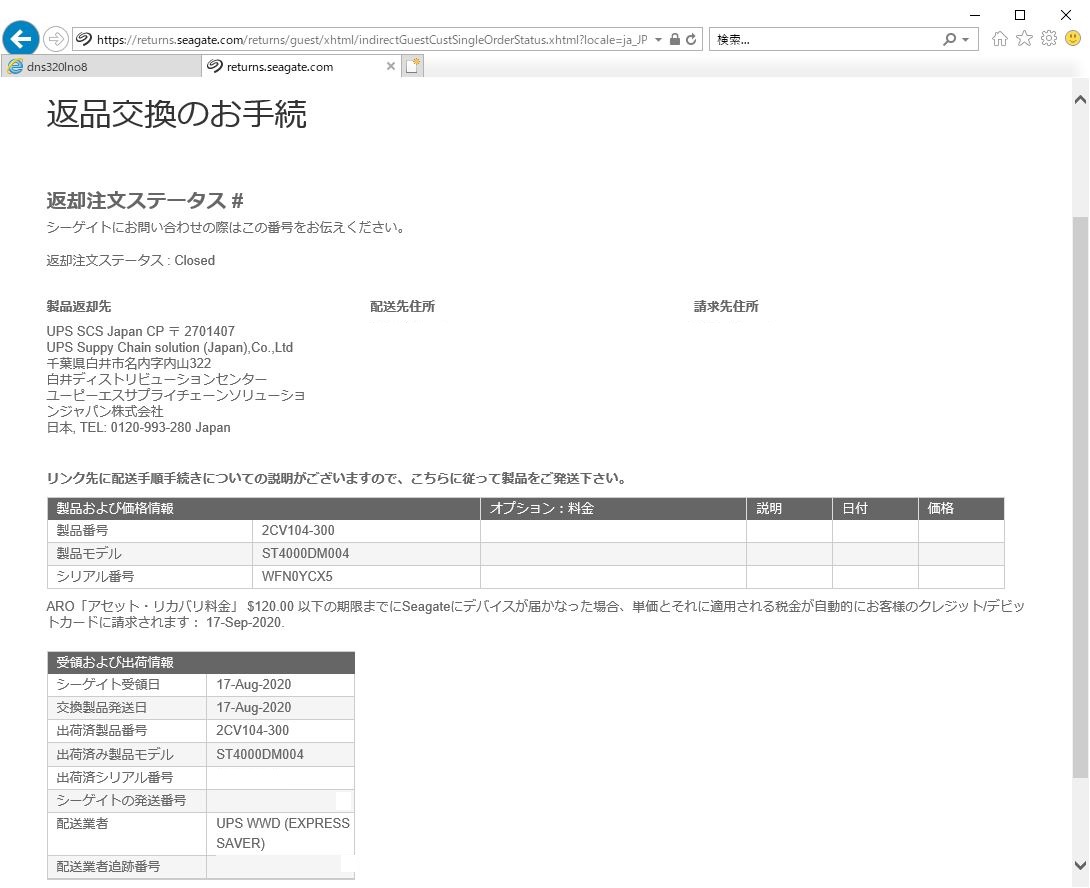This screenshot has height=888, width=1090.
Task: Click the 製品返却先 label
Action: point(79,307)
